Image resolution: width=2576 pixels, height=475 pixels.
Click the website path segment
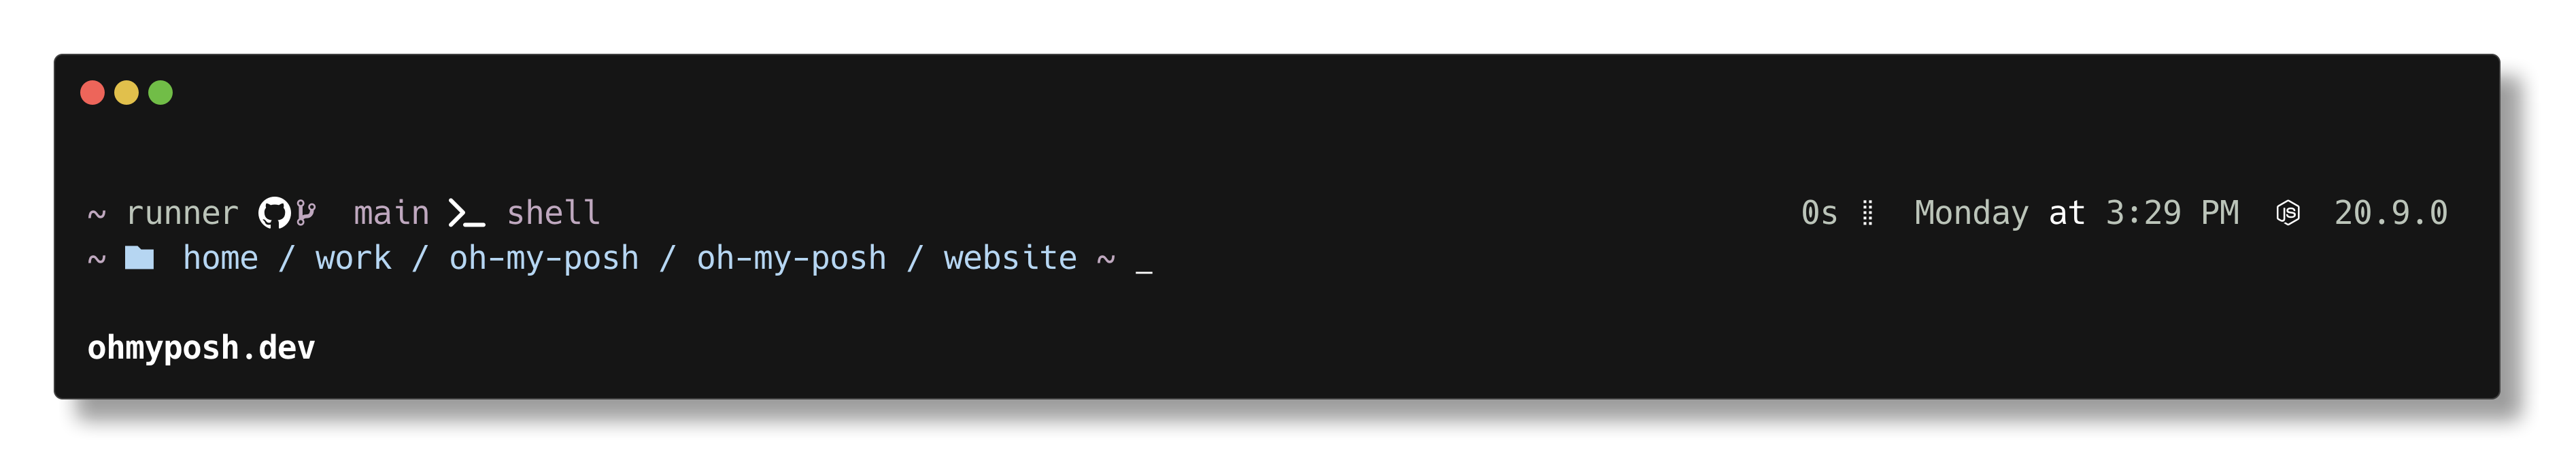pos(1010,258)
